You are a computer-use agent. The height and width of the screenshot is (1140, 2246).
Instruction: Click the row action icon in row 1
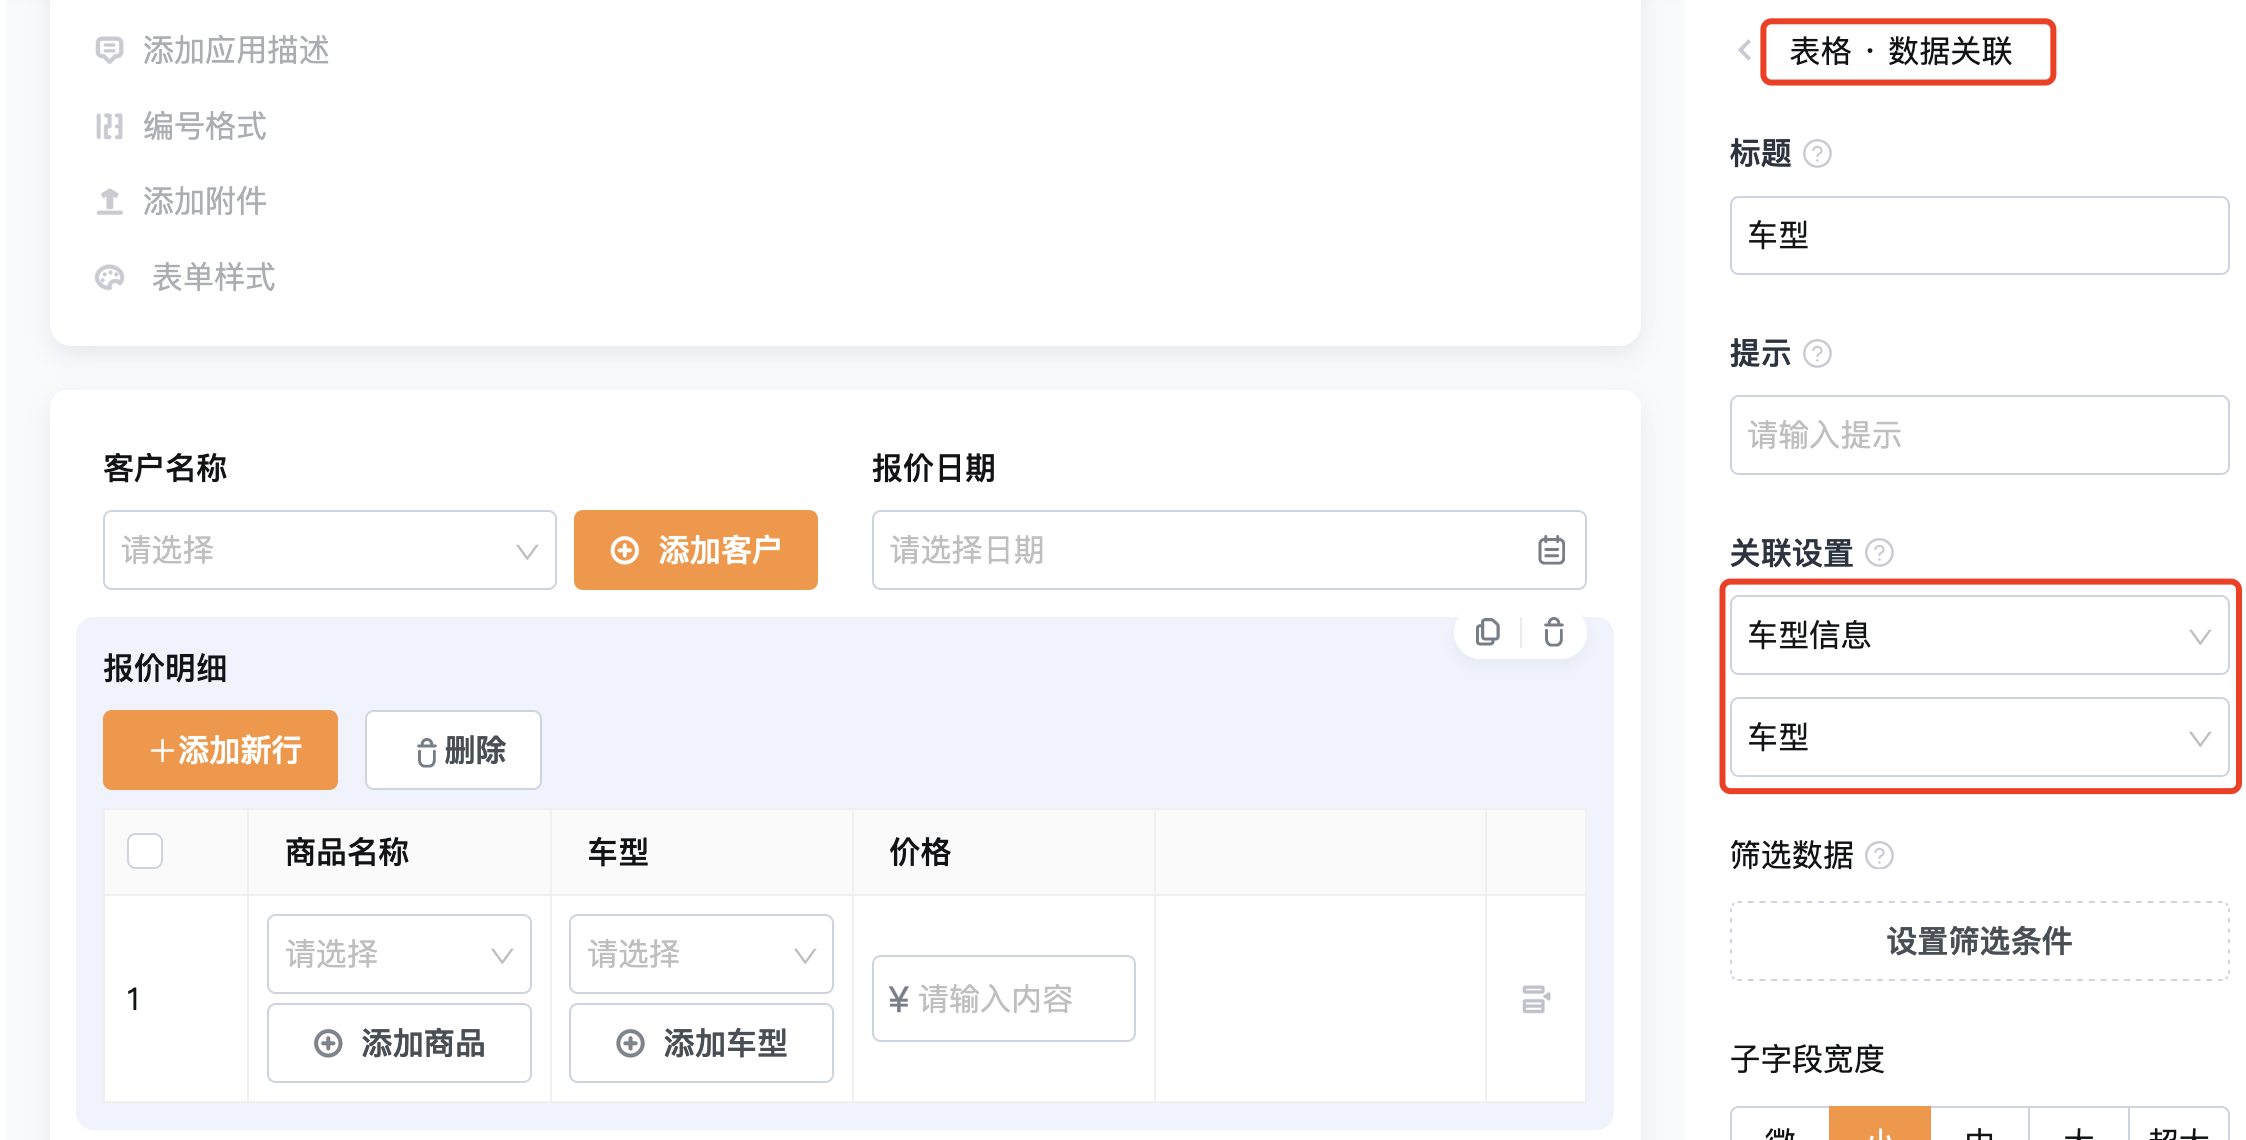tap(1536, 998)
